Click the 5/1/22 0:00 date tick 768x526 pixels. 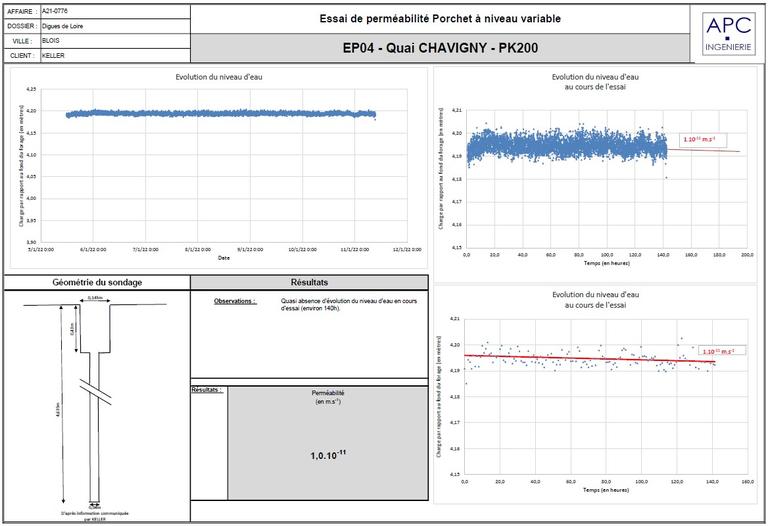pyautogui.click(x=41, y=249)
